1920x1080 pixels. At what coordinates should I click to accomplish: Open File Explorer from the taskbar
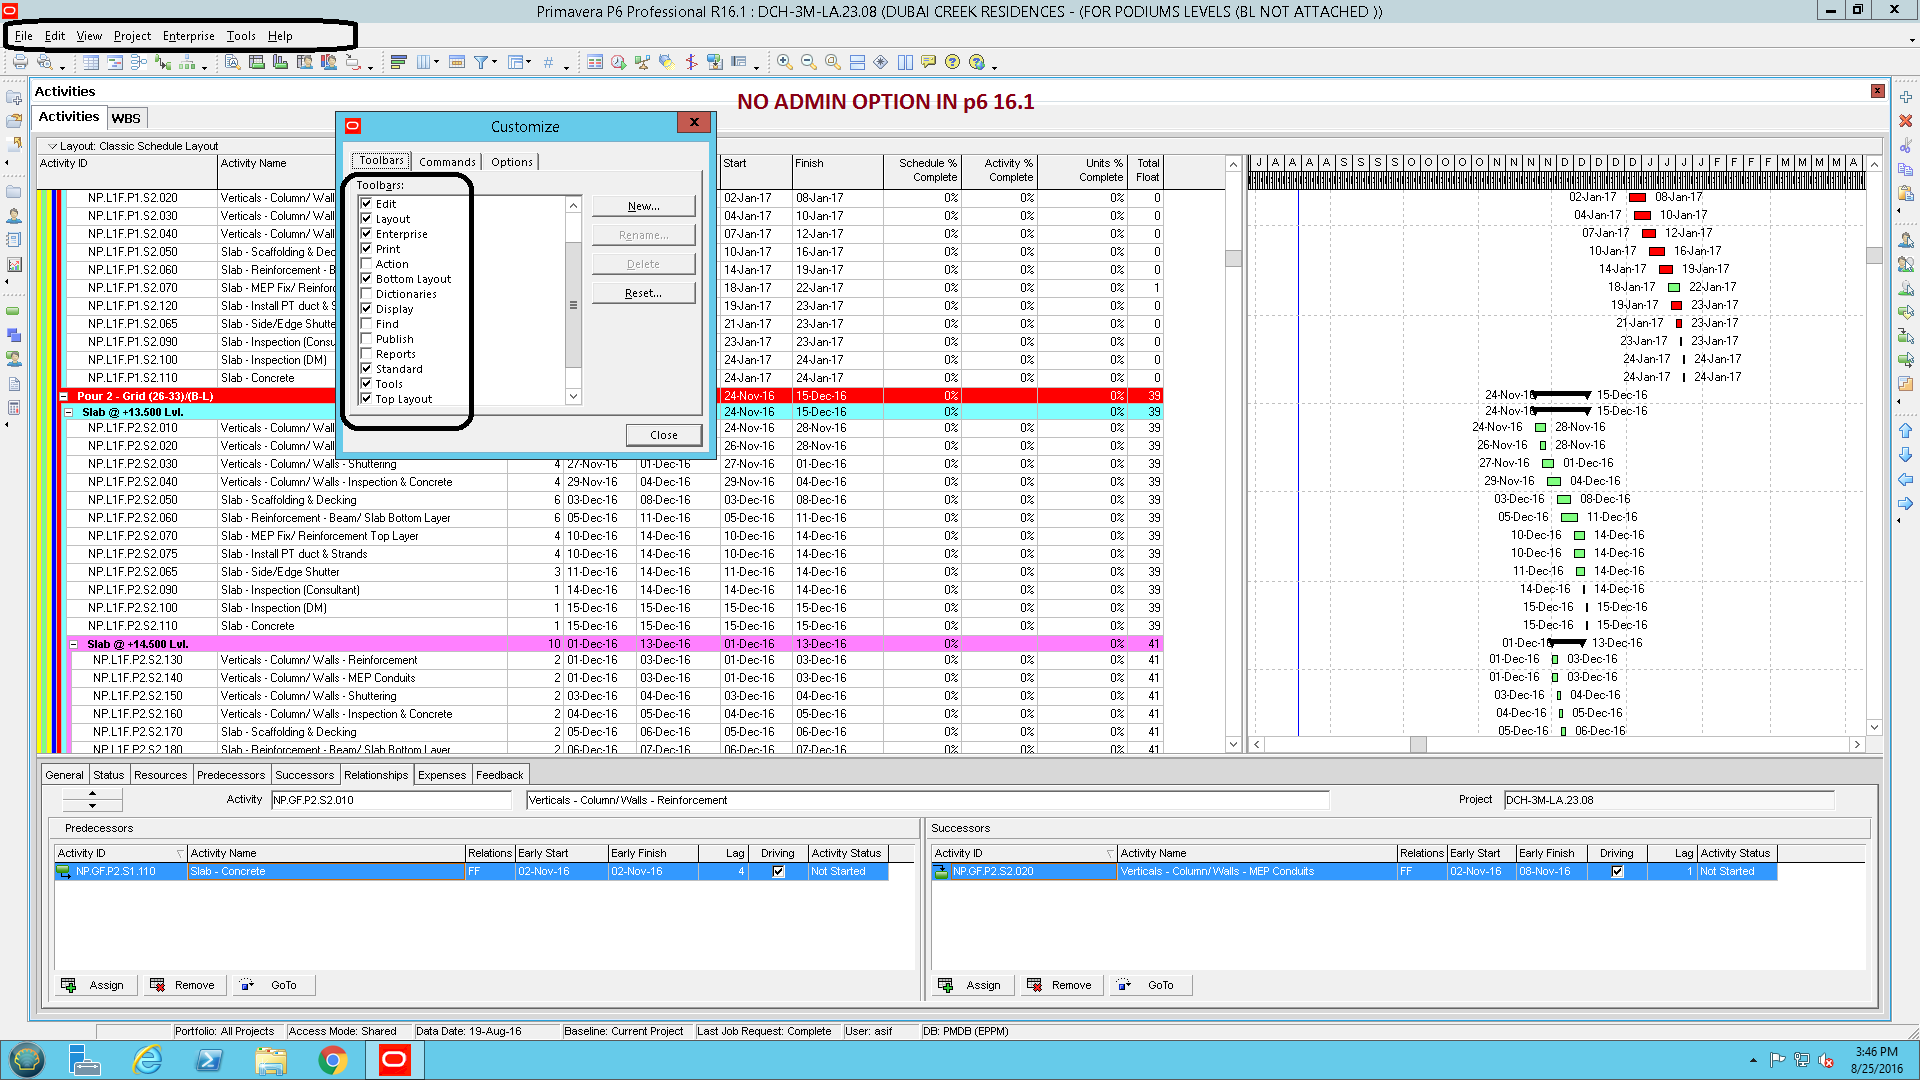tap(271, 1060)
